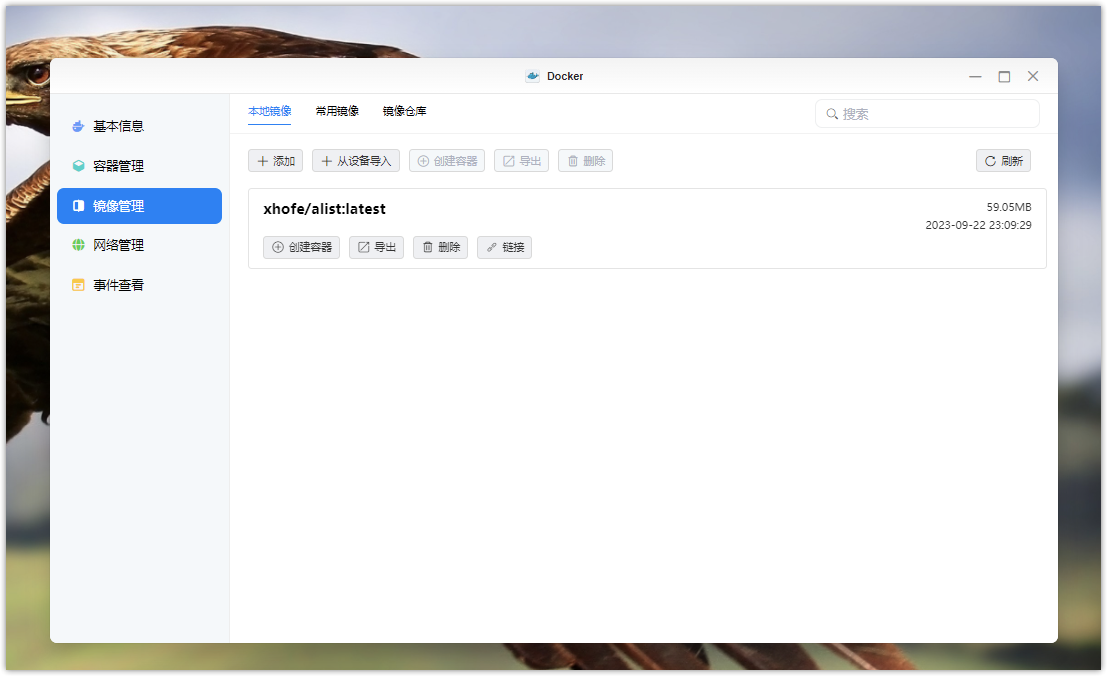Close the Docker window
The width and height of the screenshot is (1107, 676).
click(1033, 76)
